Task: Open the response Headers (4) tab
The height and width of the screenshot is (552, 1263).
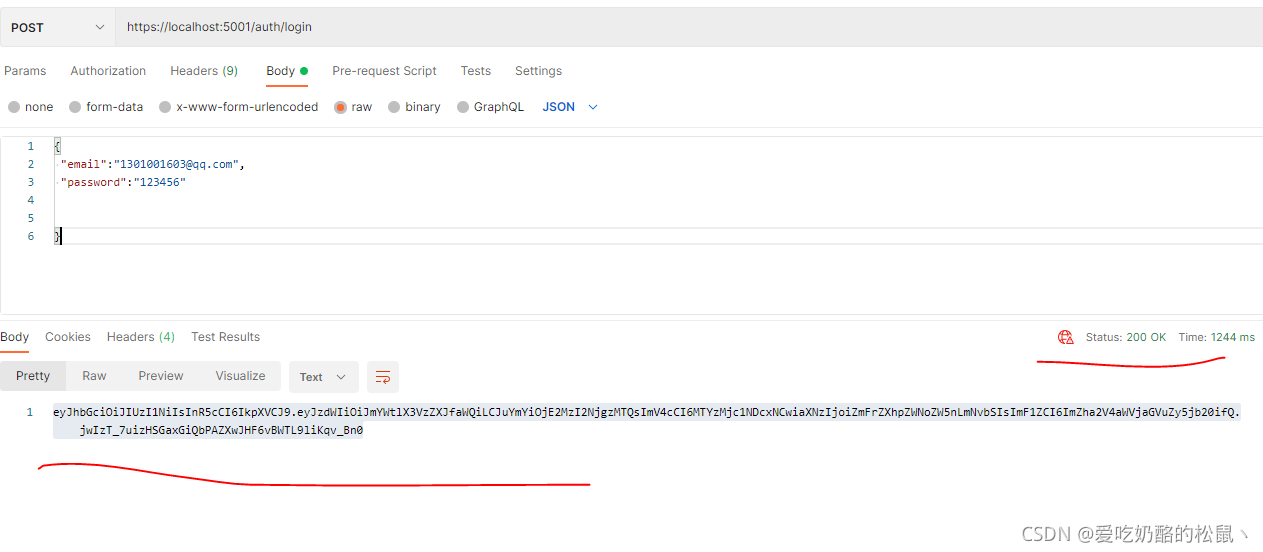Action: pos(141,337)
